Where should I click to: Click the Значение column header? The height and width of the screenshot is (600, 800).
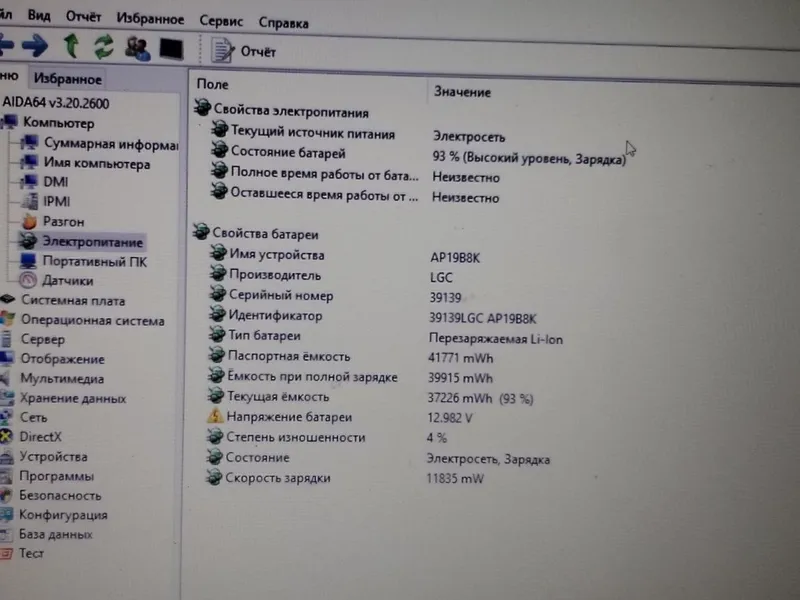click(x=462, y=92)
